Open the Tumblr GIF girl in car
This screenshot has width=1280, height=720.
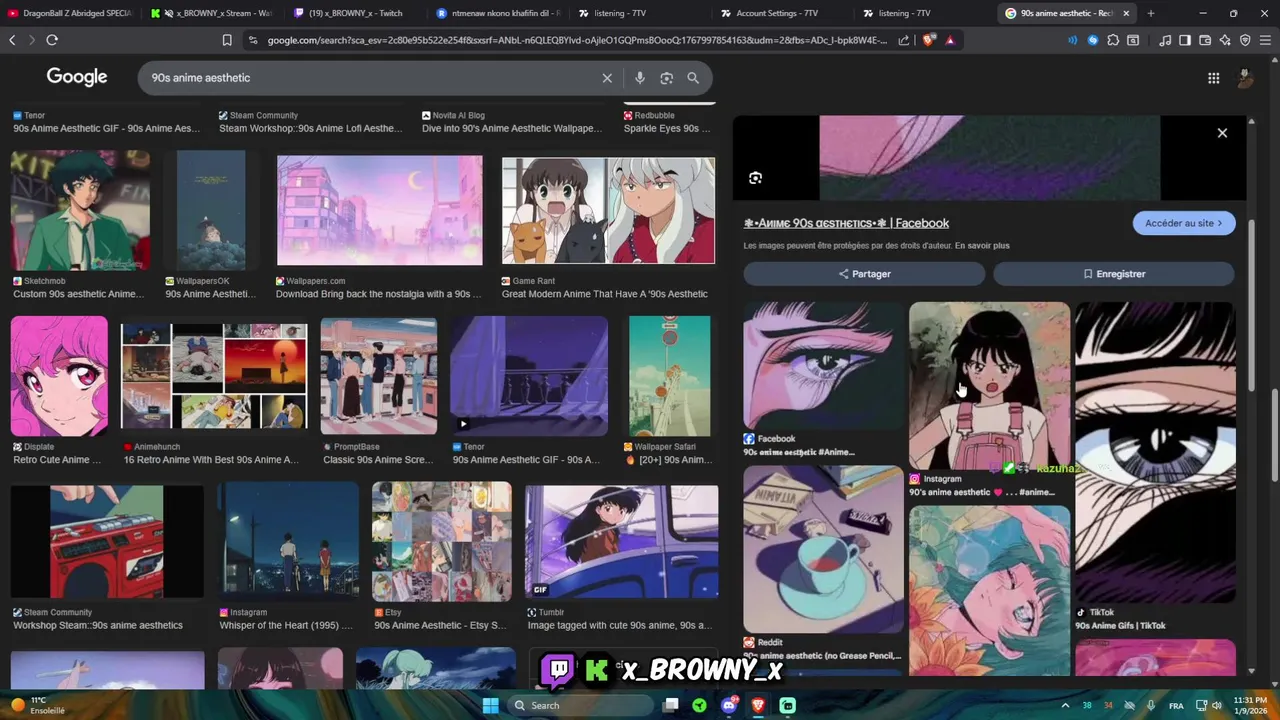point(621,541)
